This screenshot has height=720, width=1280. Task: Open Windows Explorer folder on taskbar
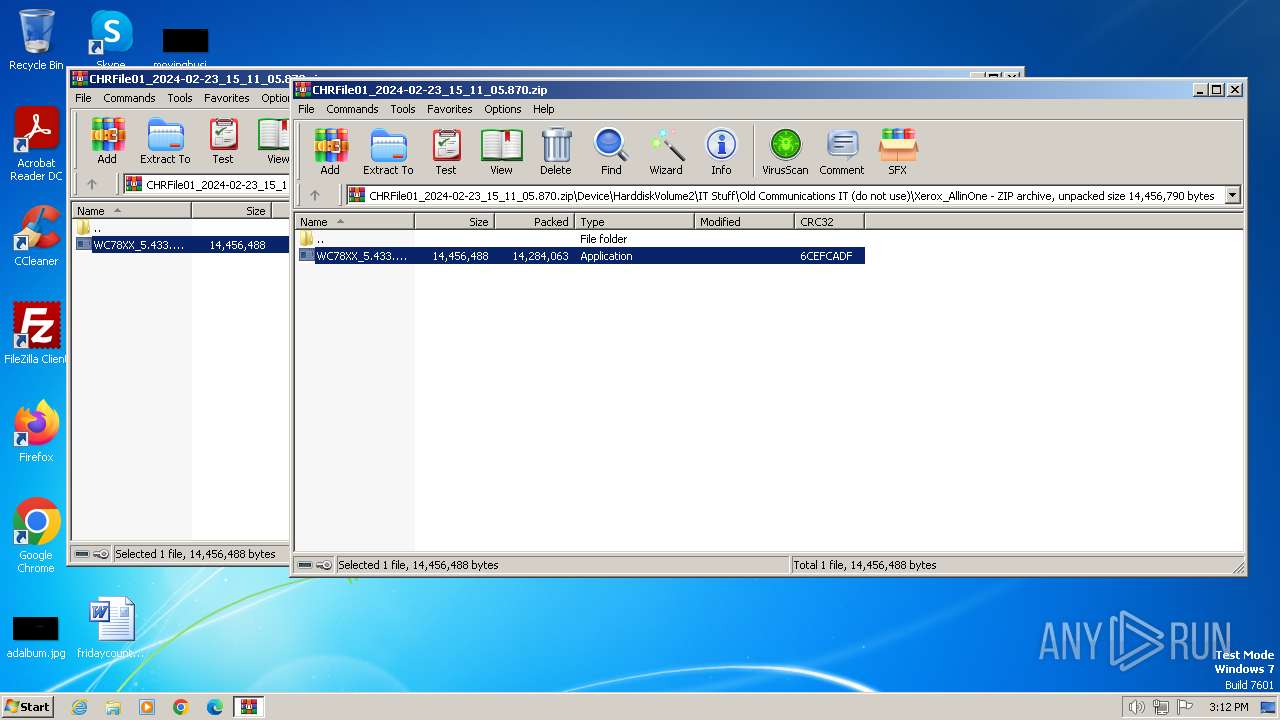tap(113, 707)
